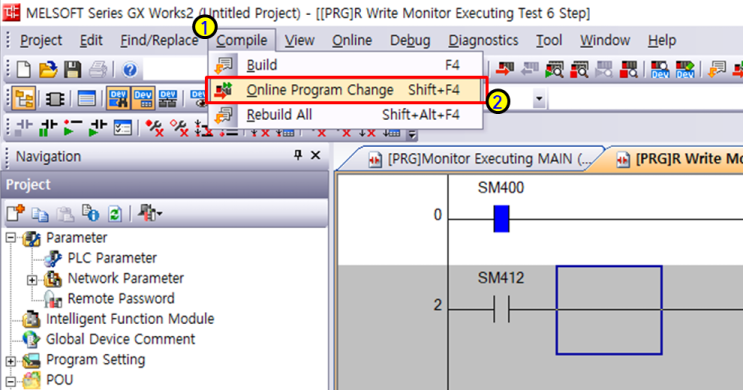Viewport: 743px width, 390px height.
Task: Open the Help menu
Action: point(662,40)
